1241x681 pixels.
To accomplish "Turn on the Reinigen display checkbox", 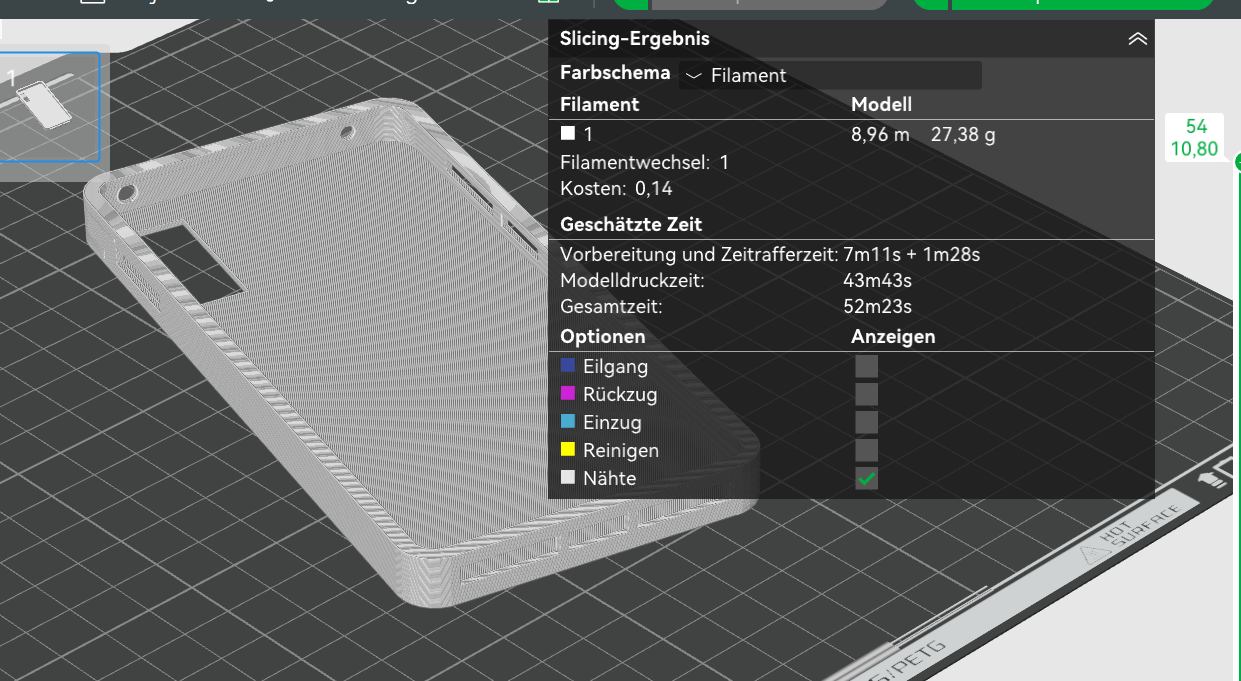I will pyautogui.click(x=866, y=451).
